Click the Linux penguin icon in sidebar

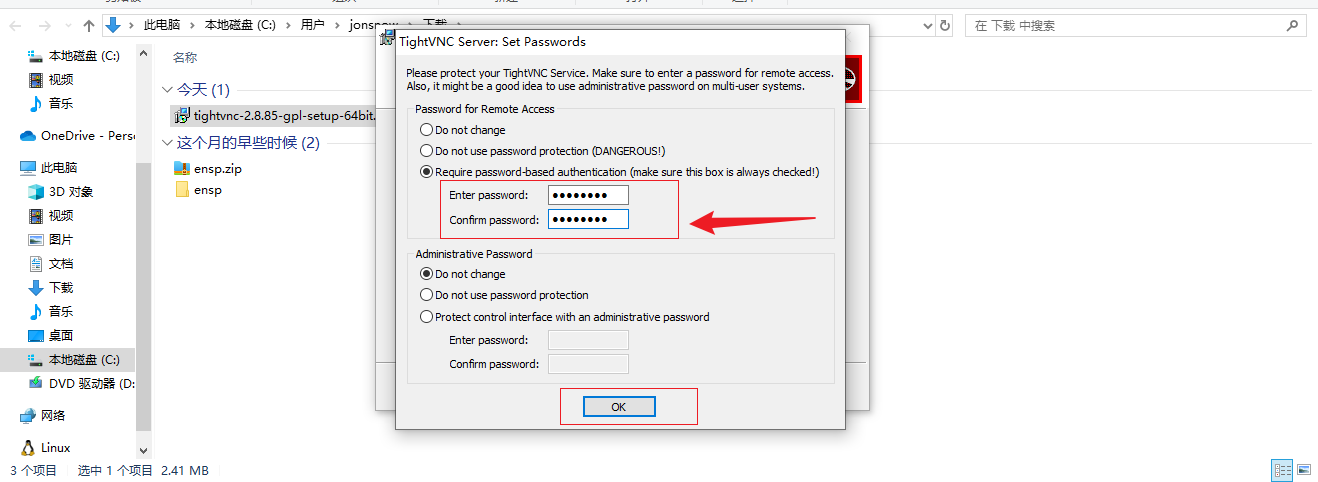(28, 447)
